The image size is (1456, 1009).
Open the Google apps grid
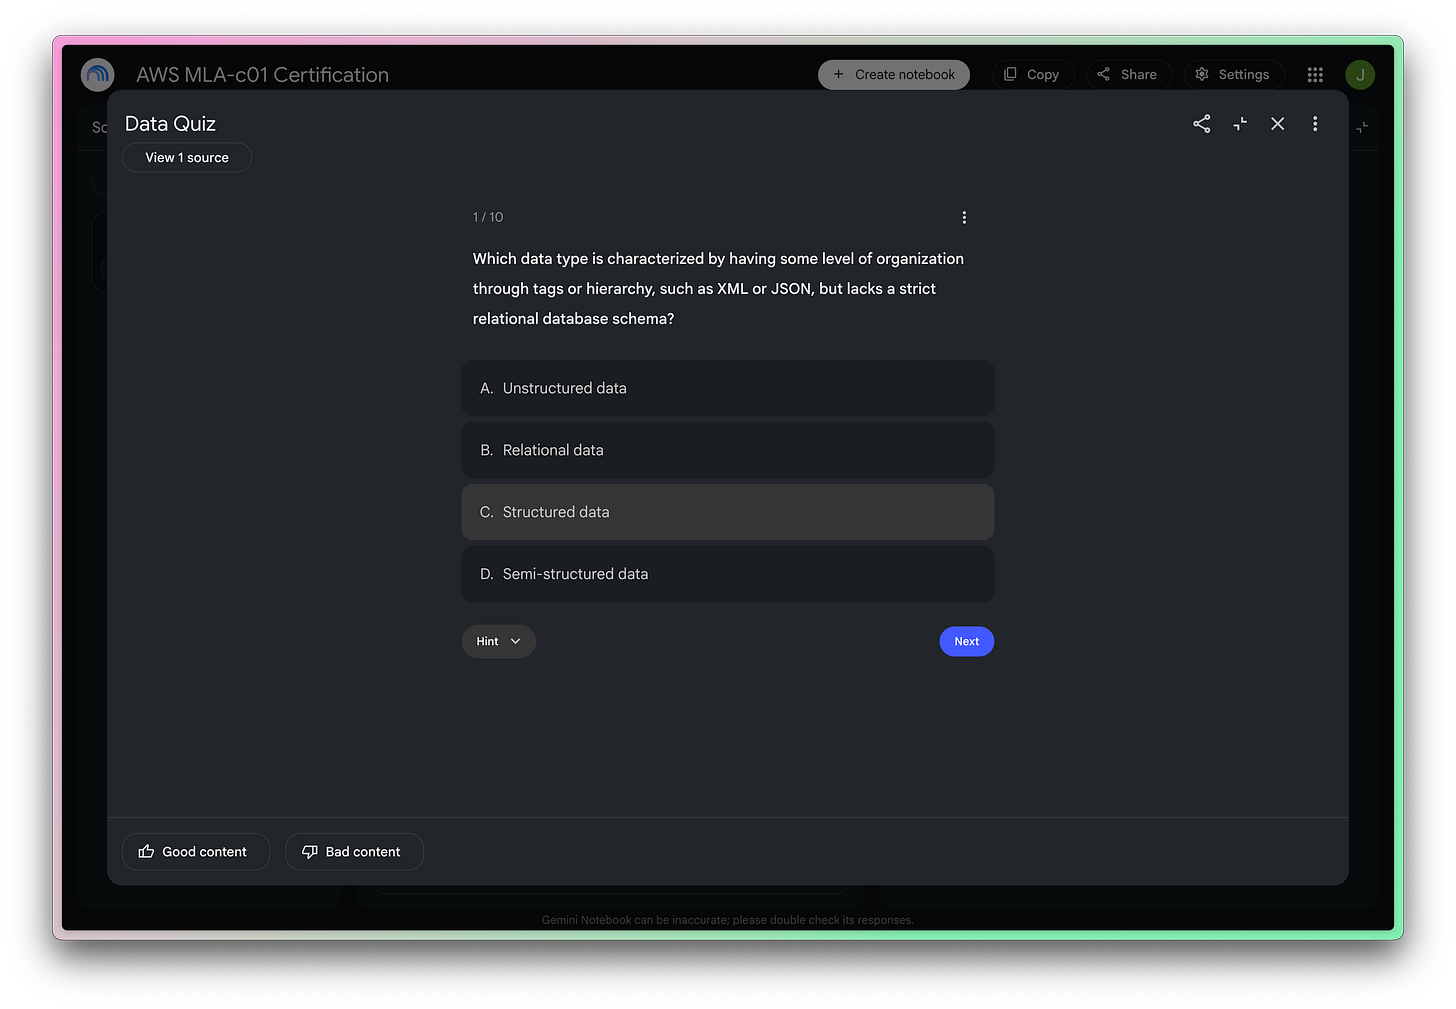(1315, 75)
